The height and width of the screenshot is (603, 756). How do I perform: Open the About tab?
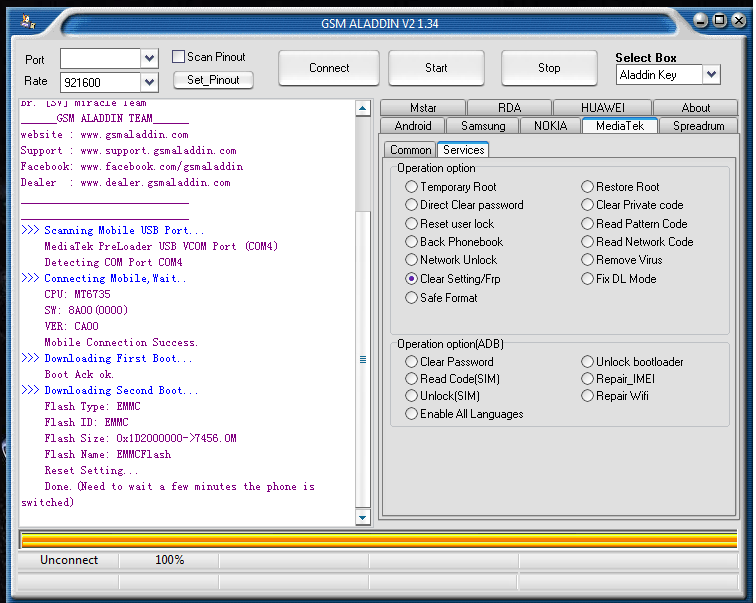click(695, 107)
